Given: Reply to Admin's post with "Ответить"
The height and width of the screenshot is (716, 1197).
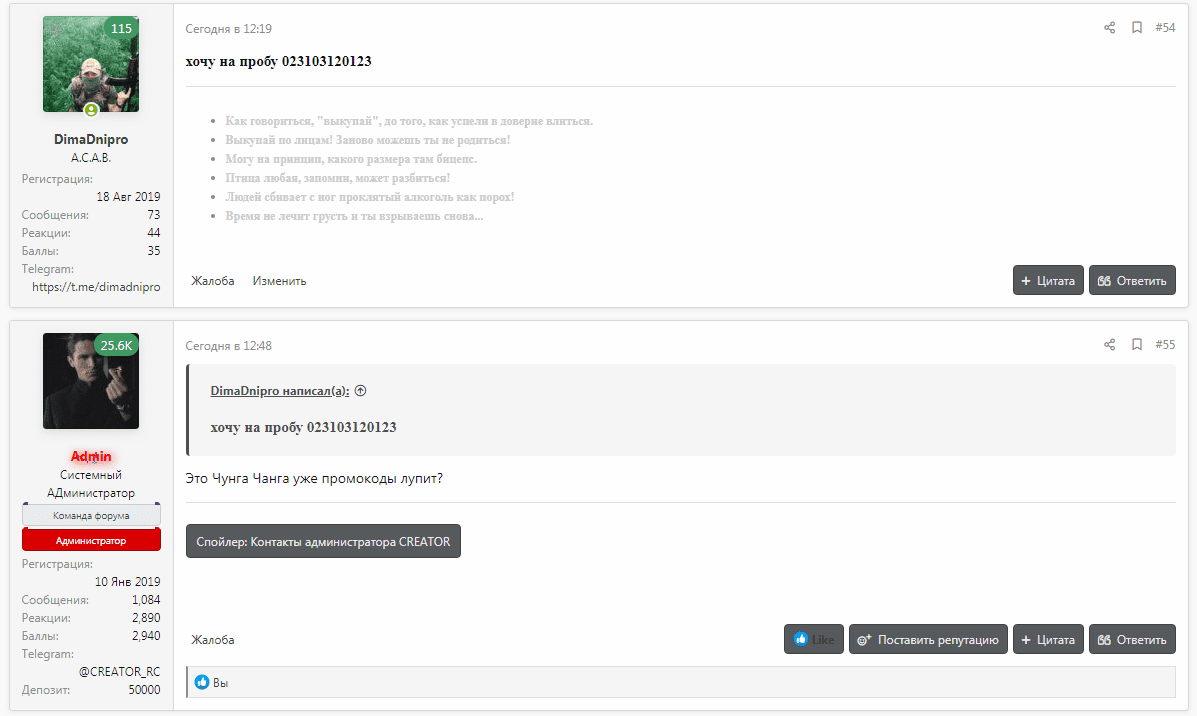Looking at the screenshot, I should (1132, 640).
